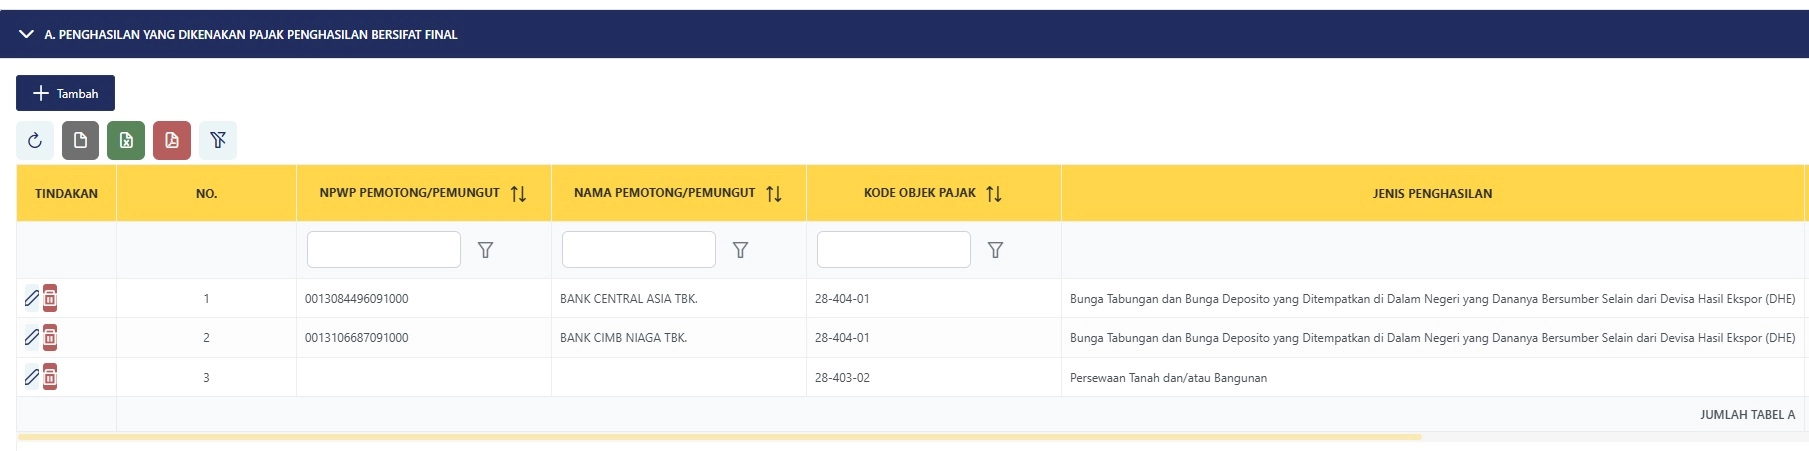The image size is (1809, 451).
Task: Edit row 2 BANK CIMB NIAGA entry
Action: 31,337
